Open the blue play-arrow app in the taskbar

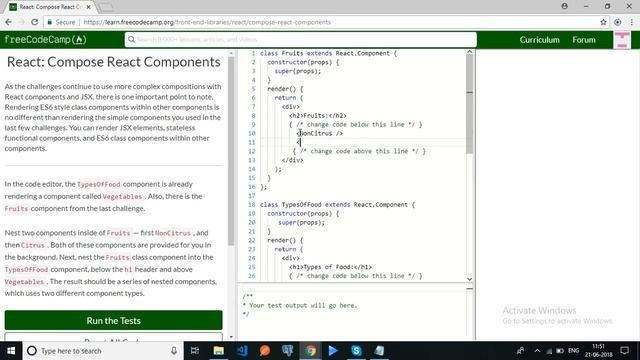click(x=333, y=351)
